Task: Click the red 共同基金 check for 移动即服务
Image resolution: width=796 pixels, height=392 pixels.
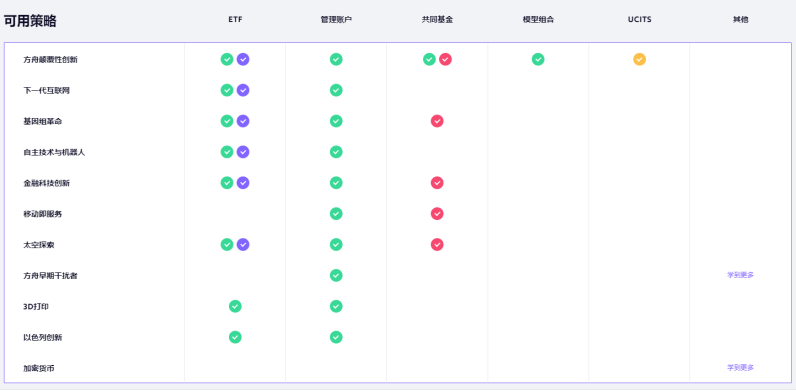Action: coord(437,214)
